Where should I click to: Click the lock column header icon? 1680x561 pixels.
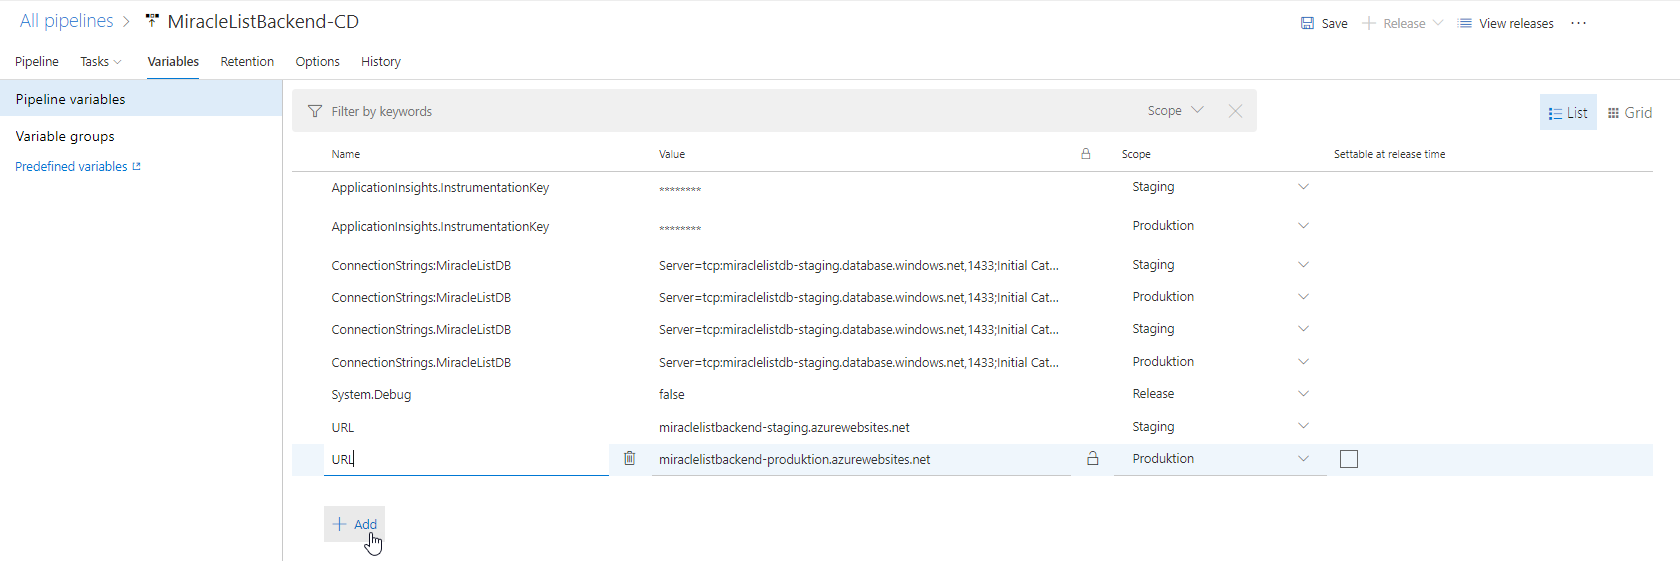(x=1085, y=154)
